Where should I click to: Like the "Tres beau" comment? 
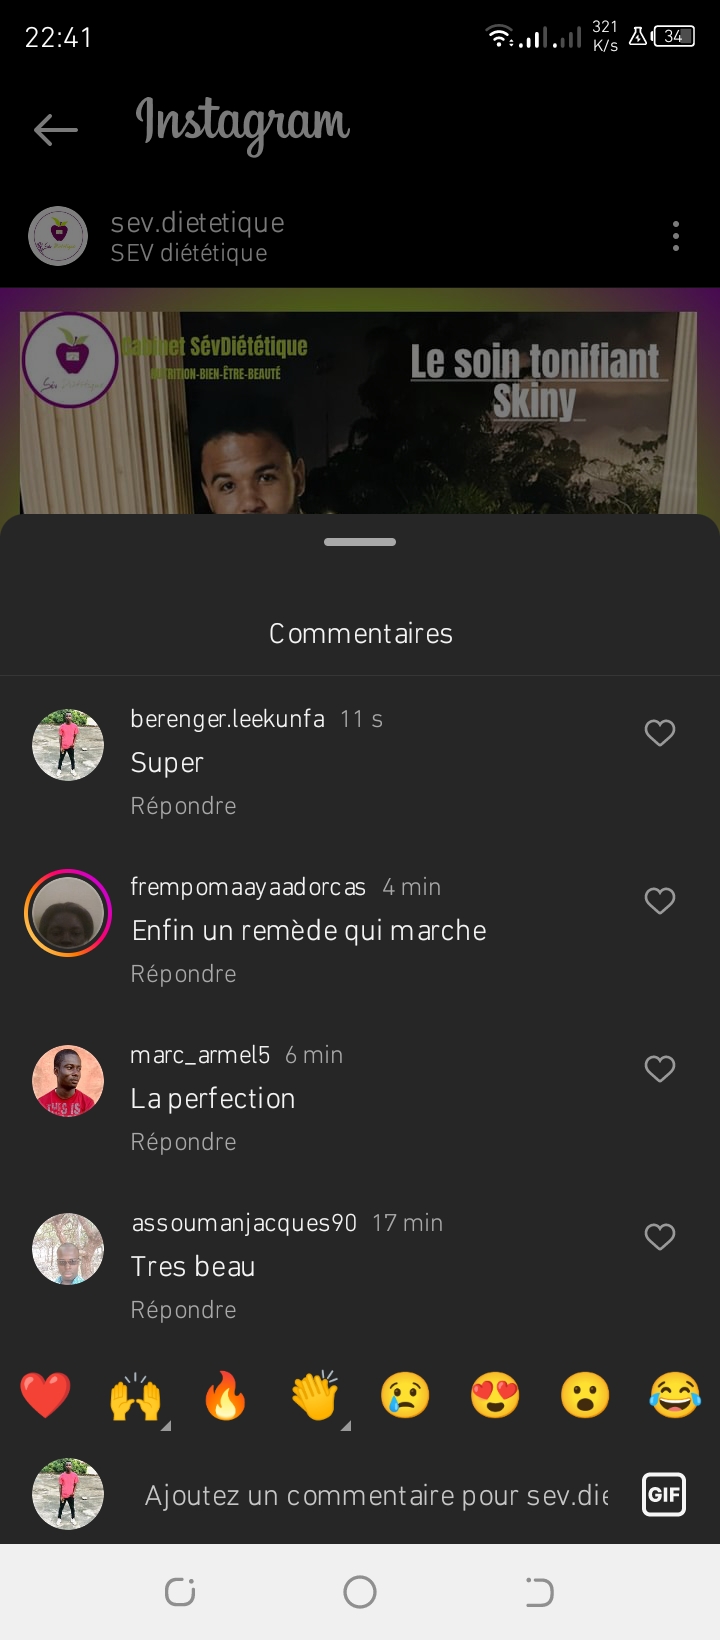pos(660,1237)
